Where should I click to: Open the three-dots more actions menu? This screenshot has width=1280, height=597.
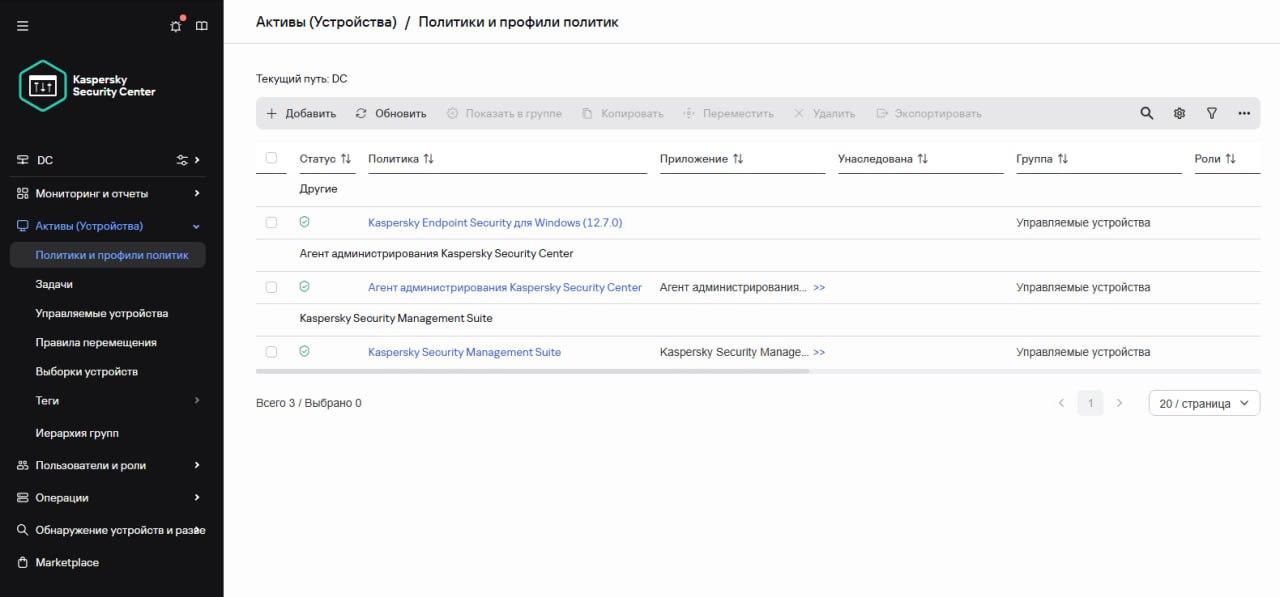[x=1244, y=113]
